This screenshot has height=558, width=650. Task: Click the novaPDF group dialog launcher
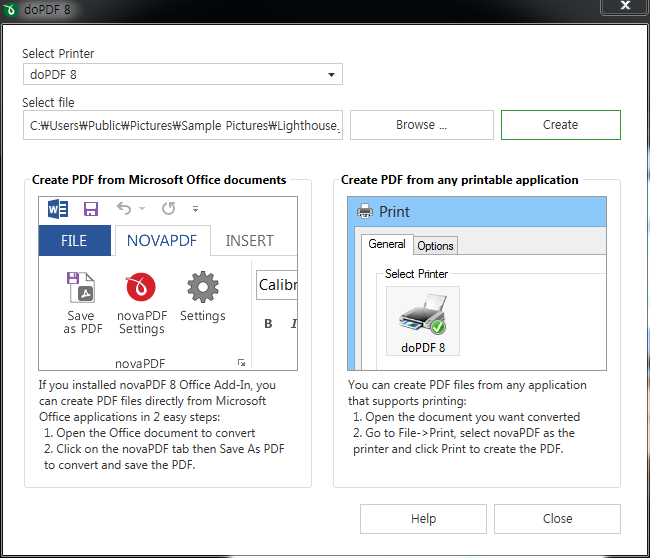(x=241, y=363)
